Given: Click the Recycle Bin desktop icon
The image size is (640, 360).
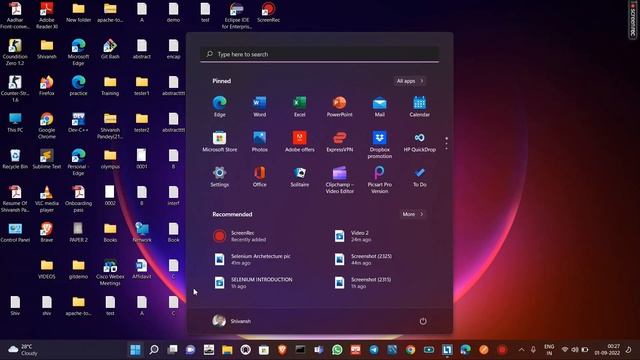Looking at the screenshot, I should click(15, 159).
